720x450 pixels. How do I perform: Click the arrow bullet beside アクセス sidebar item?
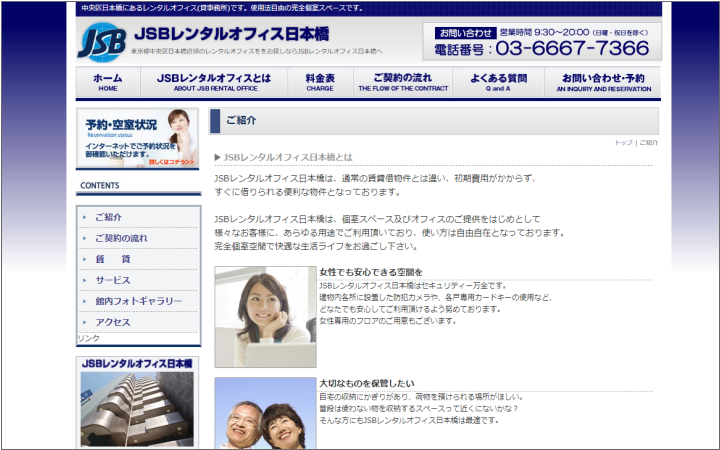tap(84, 322)
